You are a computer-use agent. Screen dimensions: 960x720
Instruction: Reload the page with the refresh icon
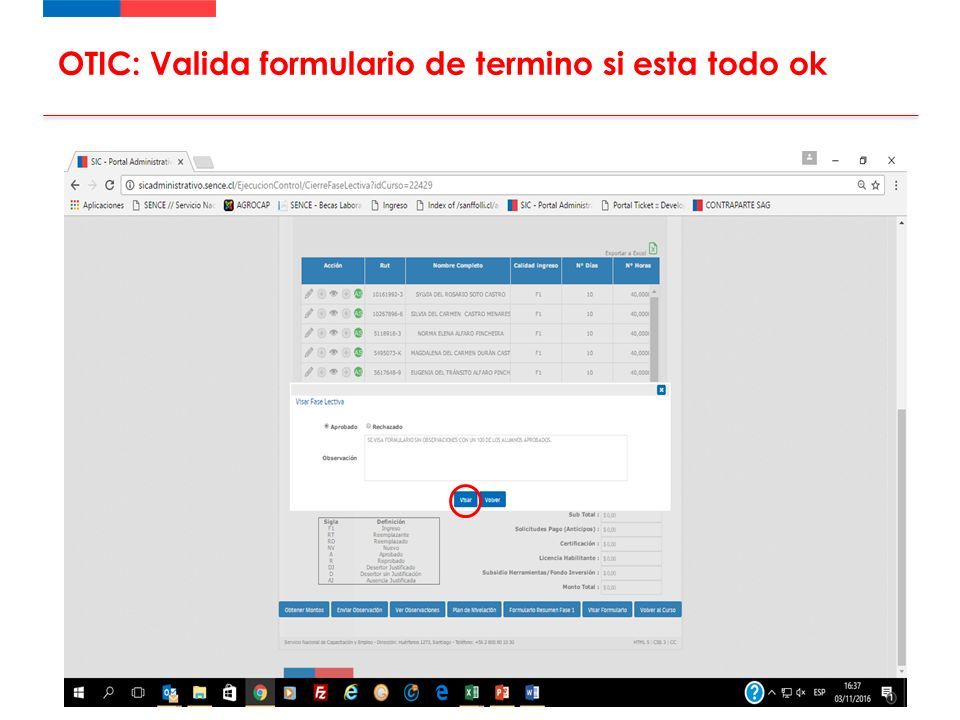110,185
